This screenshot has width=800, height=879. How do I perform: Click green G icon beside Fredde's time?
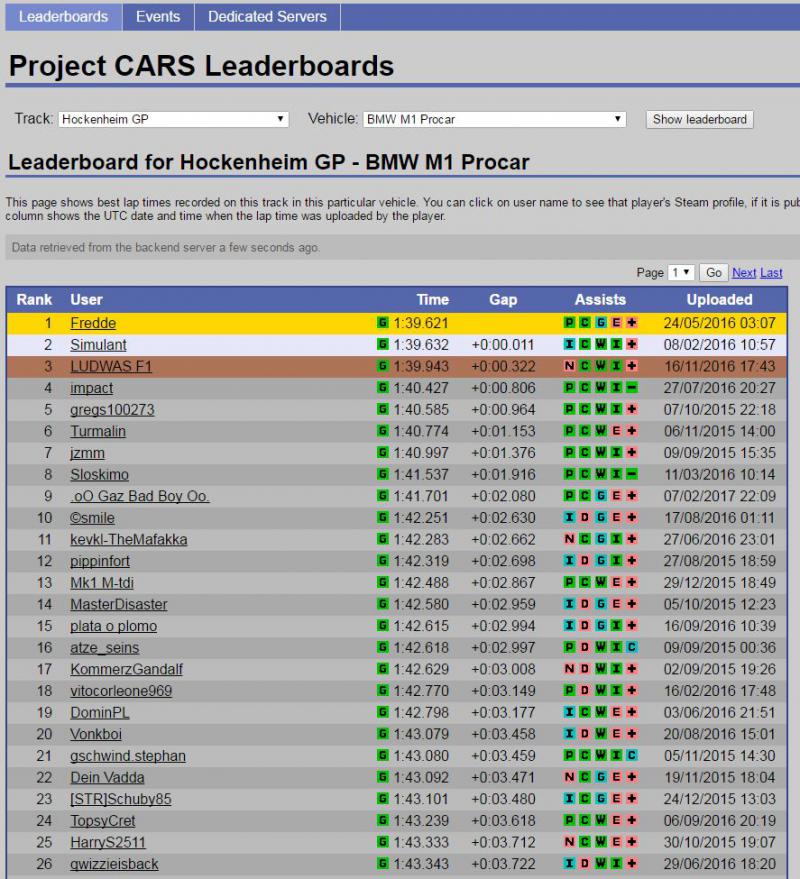tap(383, 322)
